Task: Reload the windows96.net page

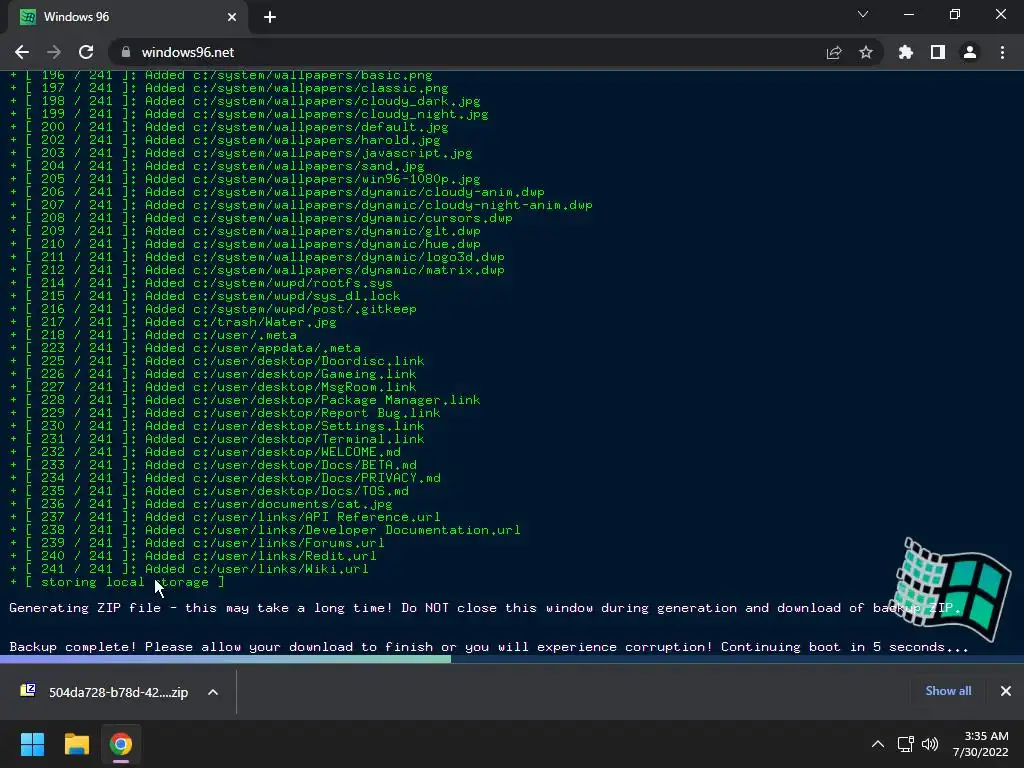Action: point(86,52)
